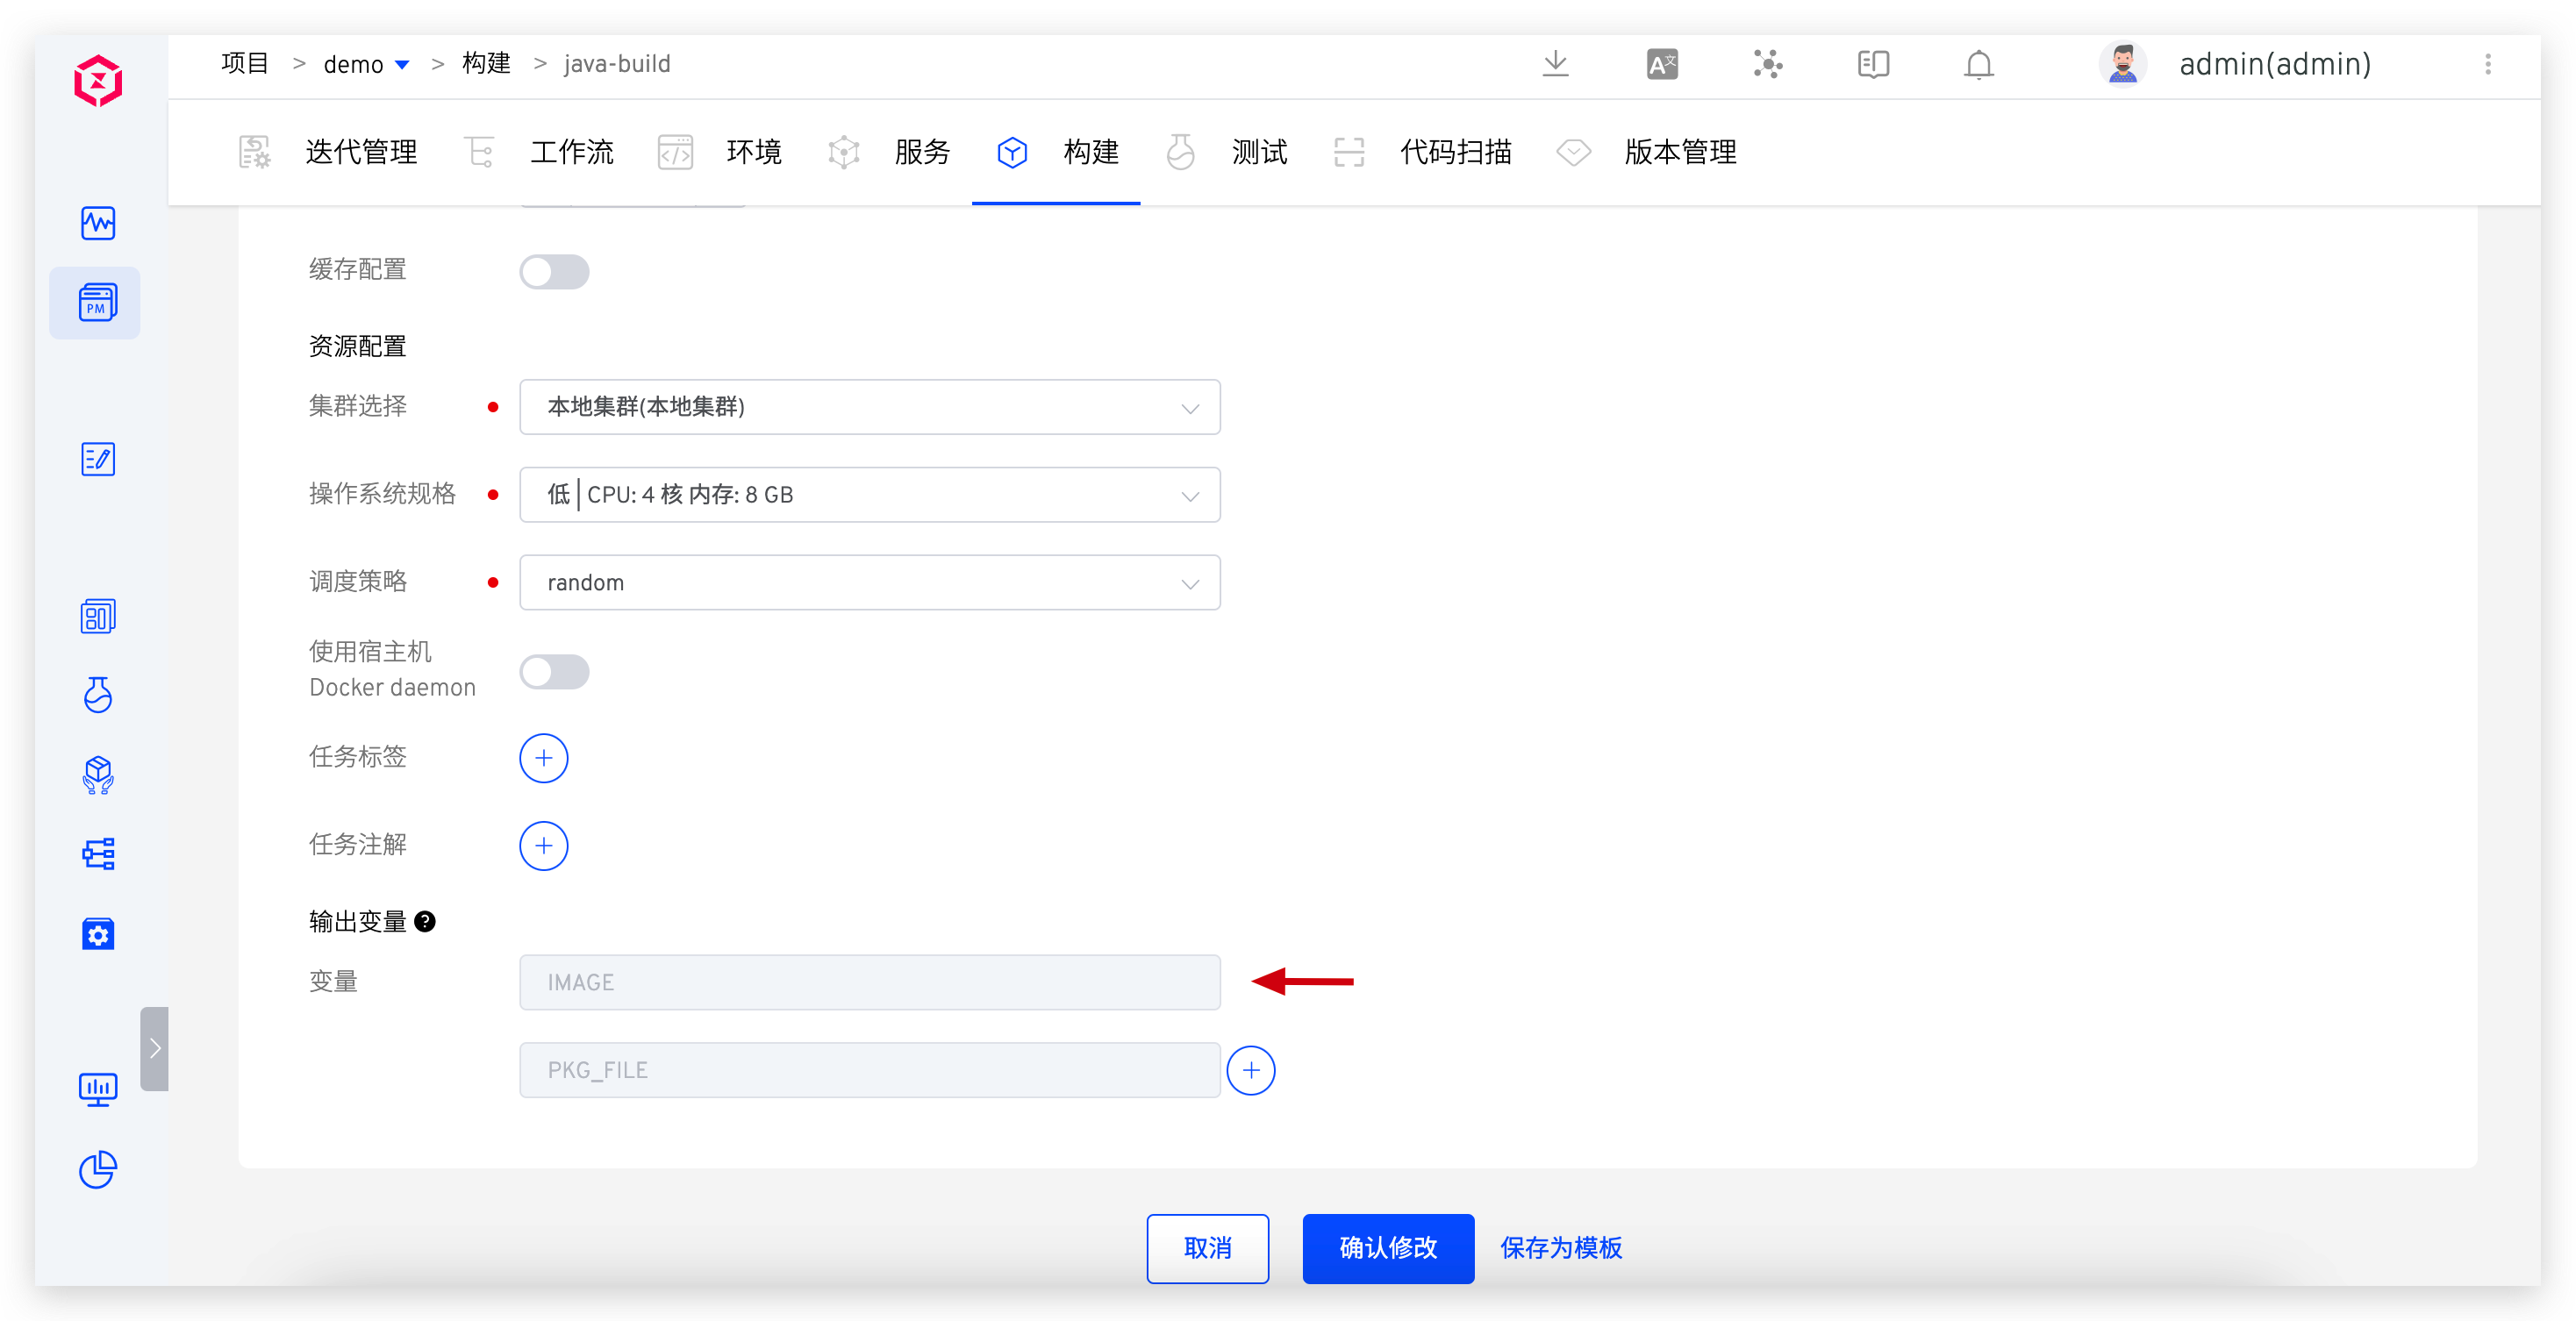Show help for 输出变量
Screen dimensions: 2576x1321
click(425, 921)
